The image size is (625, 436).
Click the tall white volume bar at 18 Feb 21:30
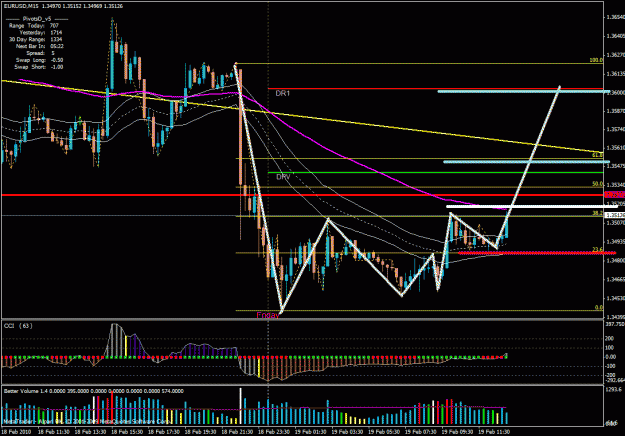[x=240, y=406]
